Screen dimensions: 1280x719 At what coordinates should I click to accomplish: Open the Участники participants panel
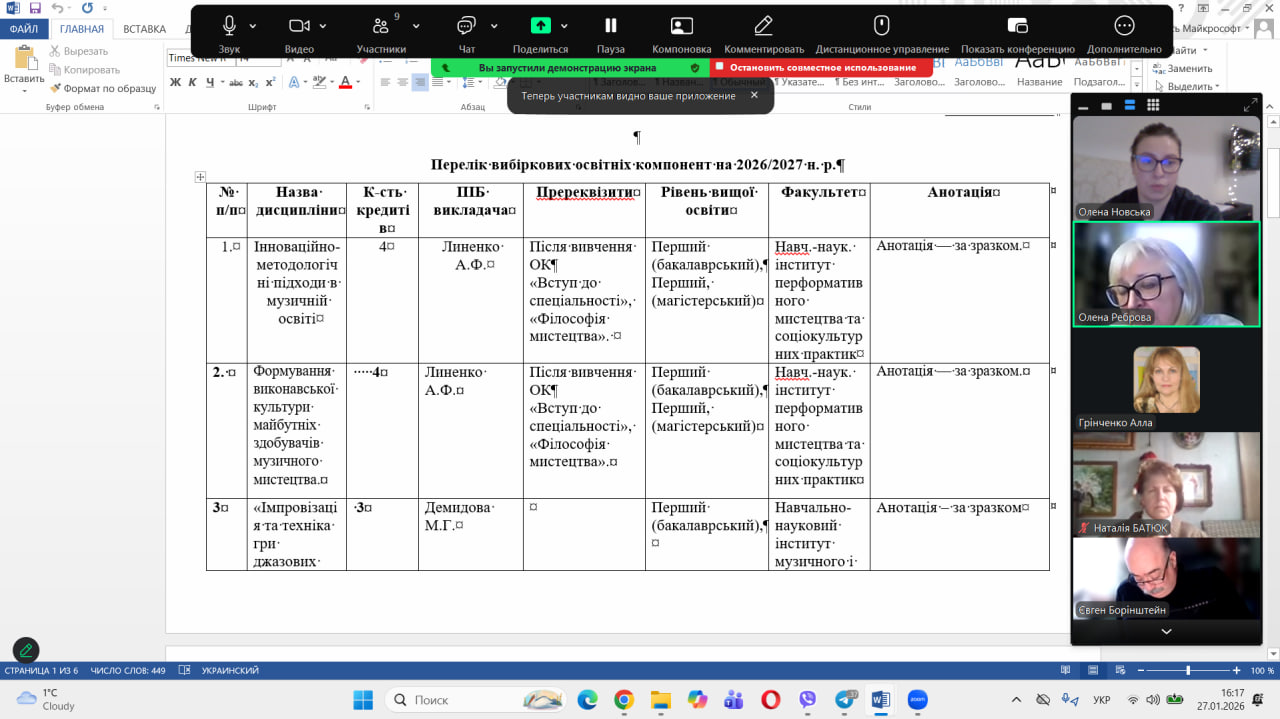click(380, 26)
